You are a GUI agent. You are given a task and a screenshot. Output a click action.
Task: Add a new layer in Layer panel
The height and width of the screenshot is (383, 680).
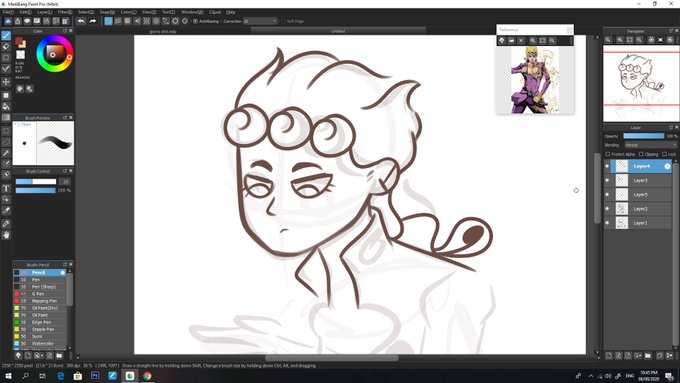(x=608, y=355)
